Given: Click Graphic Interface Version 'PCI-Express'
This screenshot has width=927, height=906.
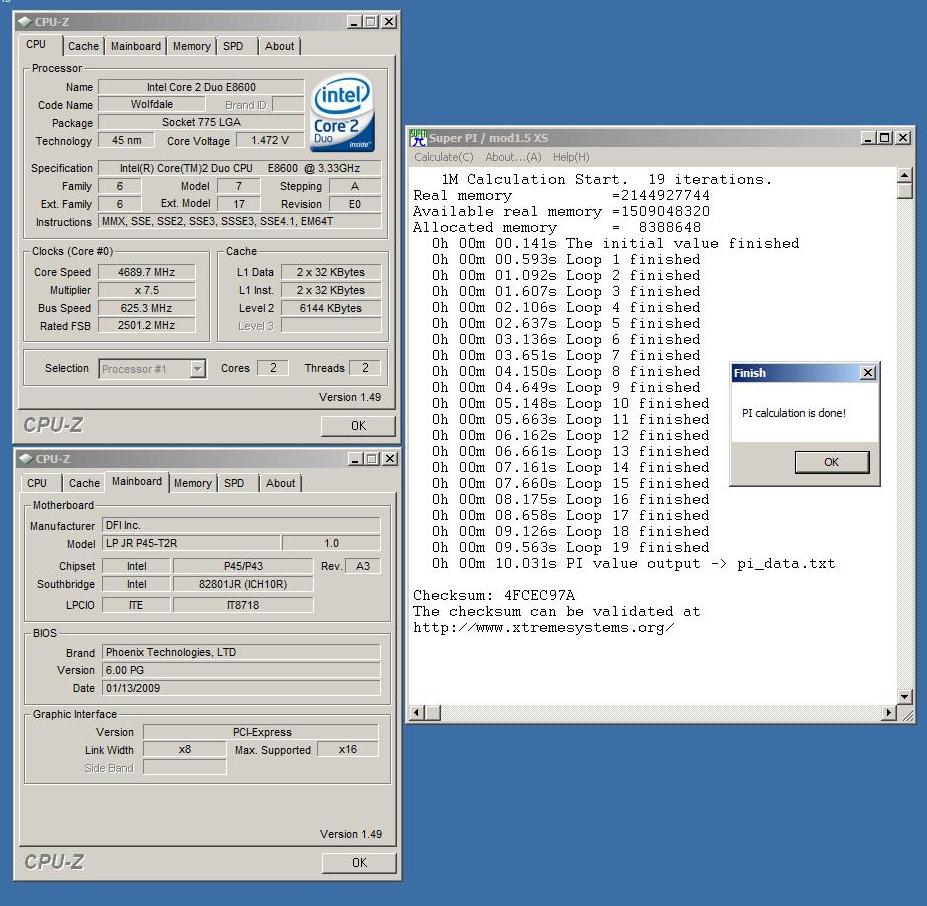Looking at the screenshot, I should coord(261,732).
